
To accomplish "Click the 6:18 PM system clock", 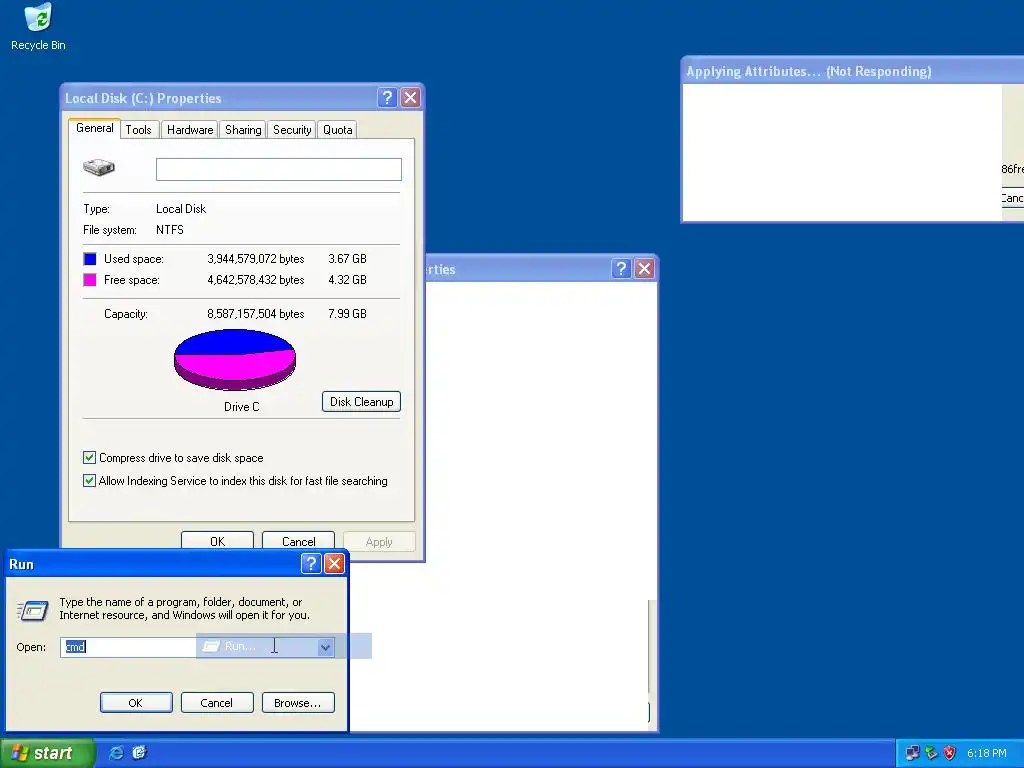I will 987,754.
